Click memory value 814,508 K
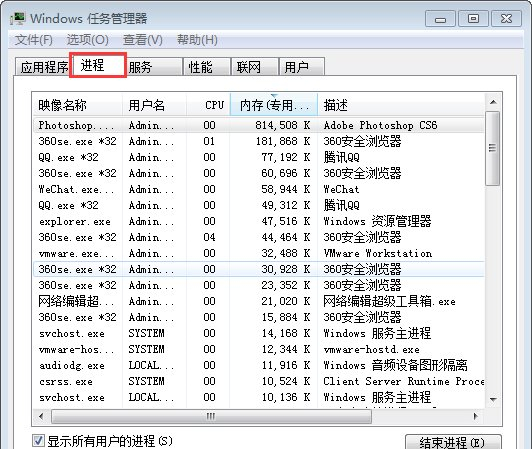Screen dimensions: 532x449 [283, 125]
